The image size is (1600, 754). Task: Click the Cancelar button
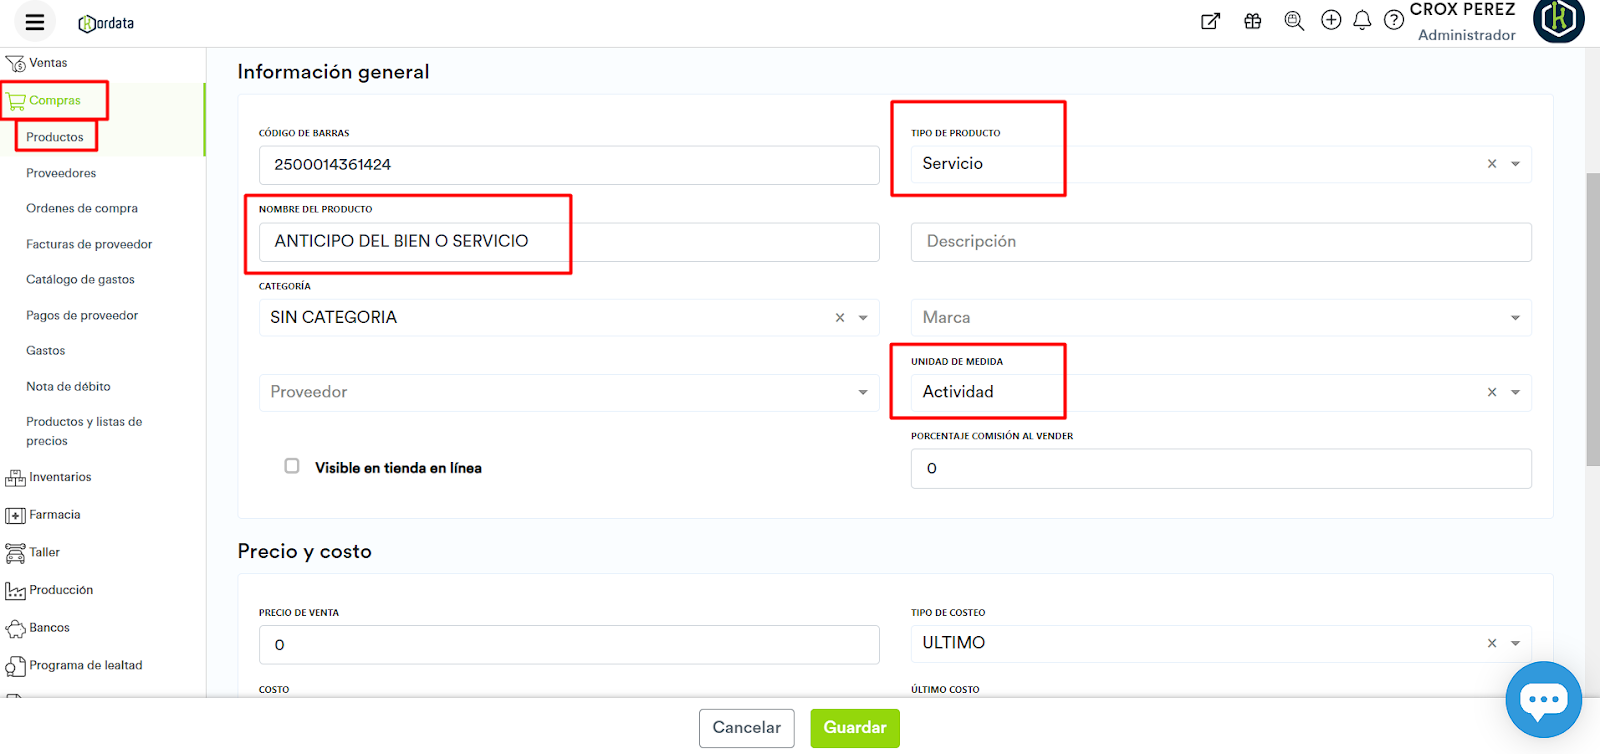click(746, 728)
